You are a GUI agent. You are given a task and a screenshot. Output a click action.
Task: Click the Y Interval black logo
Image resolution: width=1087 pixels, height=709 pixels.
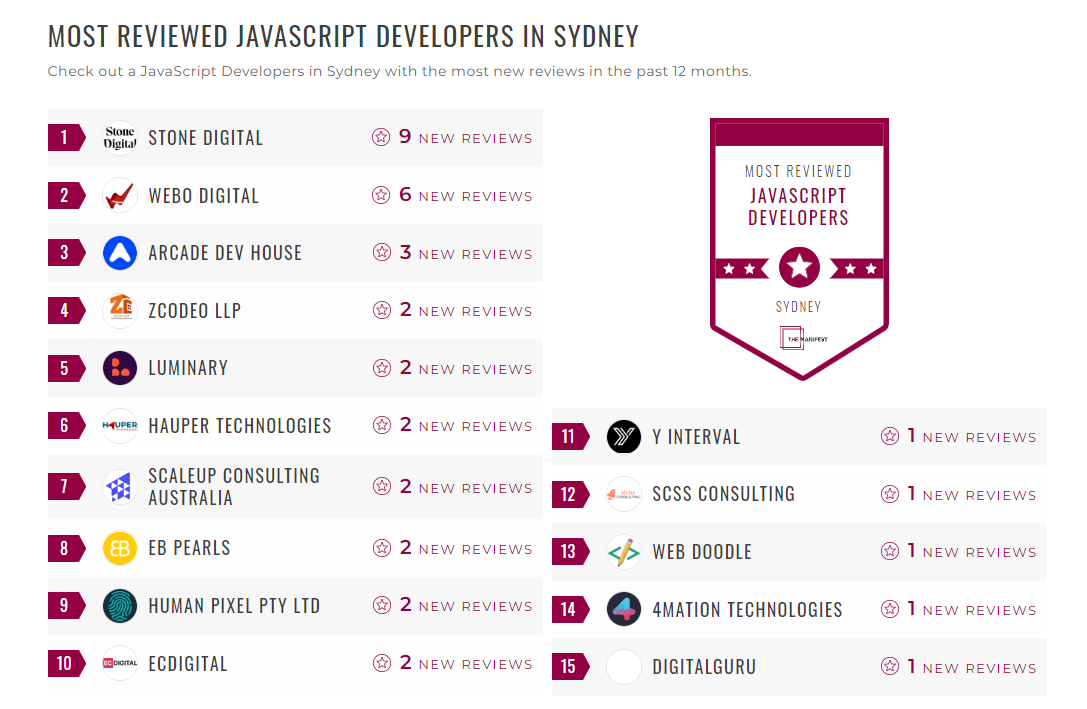click(623, 436)
